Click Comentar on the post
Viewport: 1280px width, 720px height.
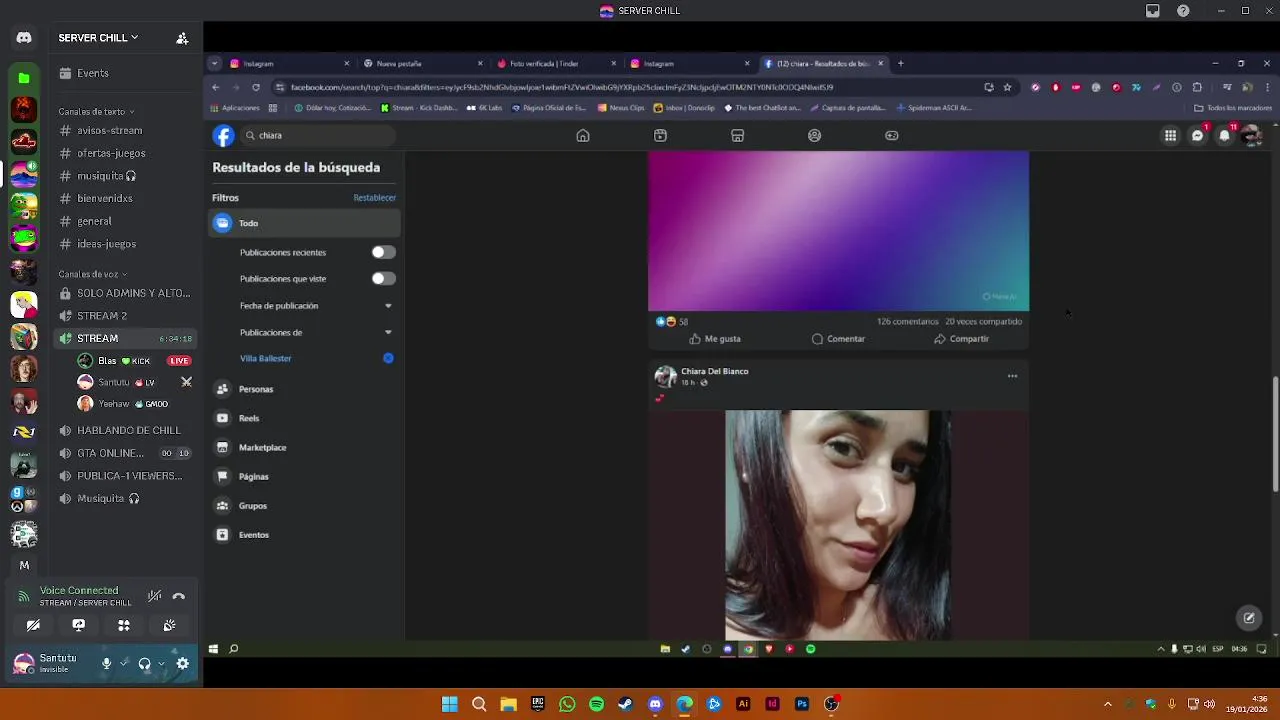pos(838,339)
